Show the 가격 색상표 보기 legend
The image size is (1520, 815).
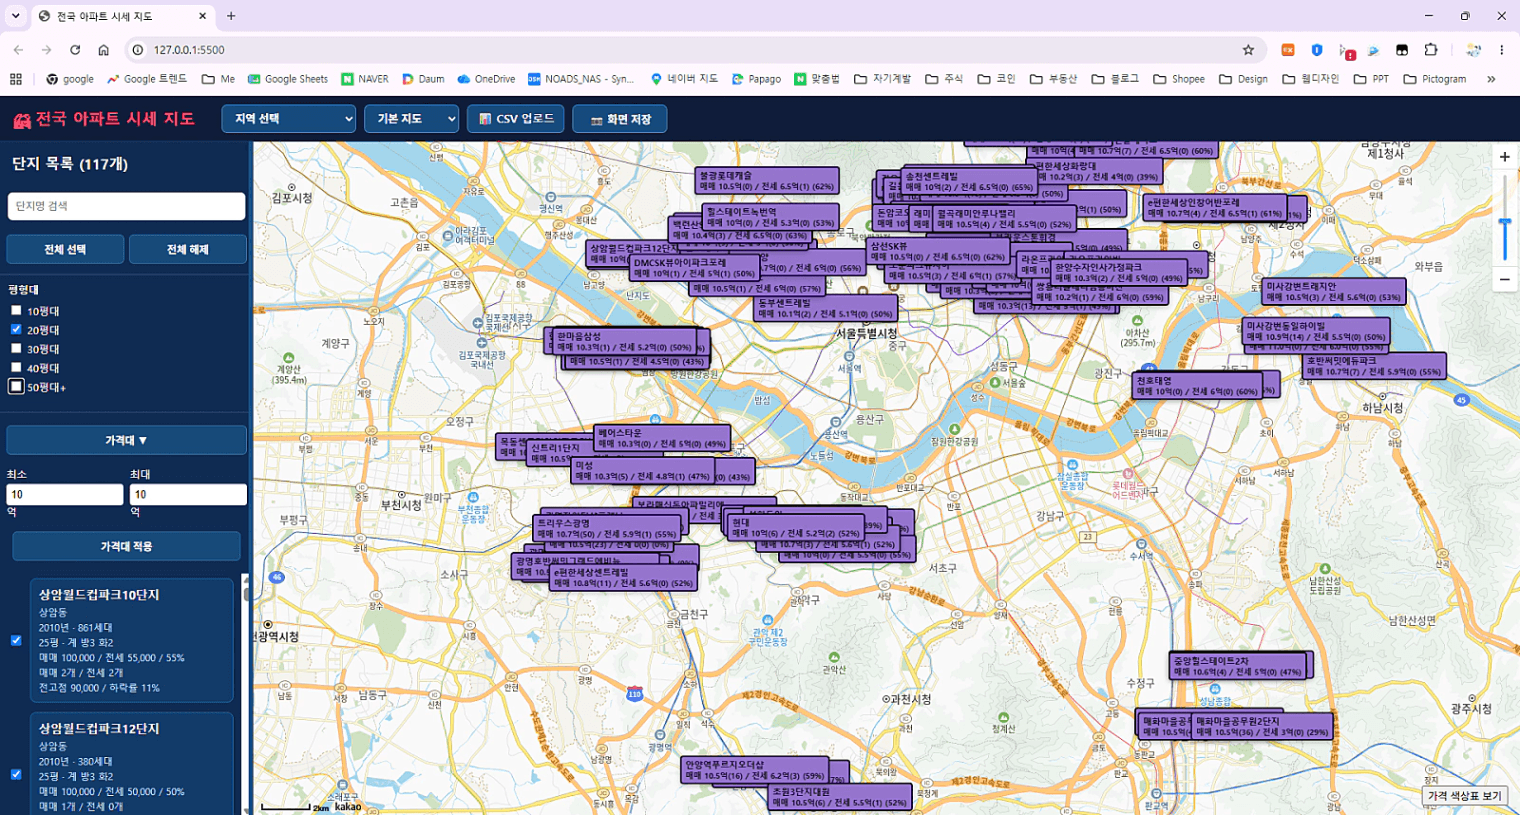[1465, 796]
